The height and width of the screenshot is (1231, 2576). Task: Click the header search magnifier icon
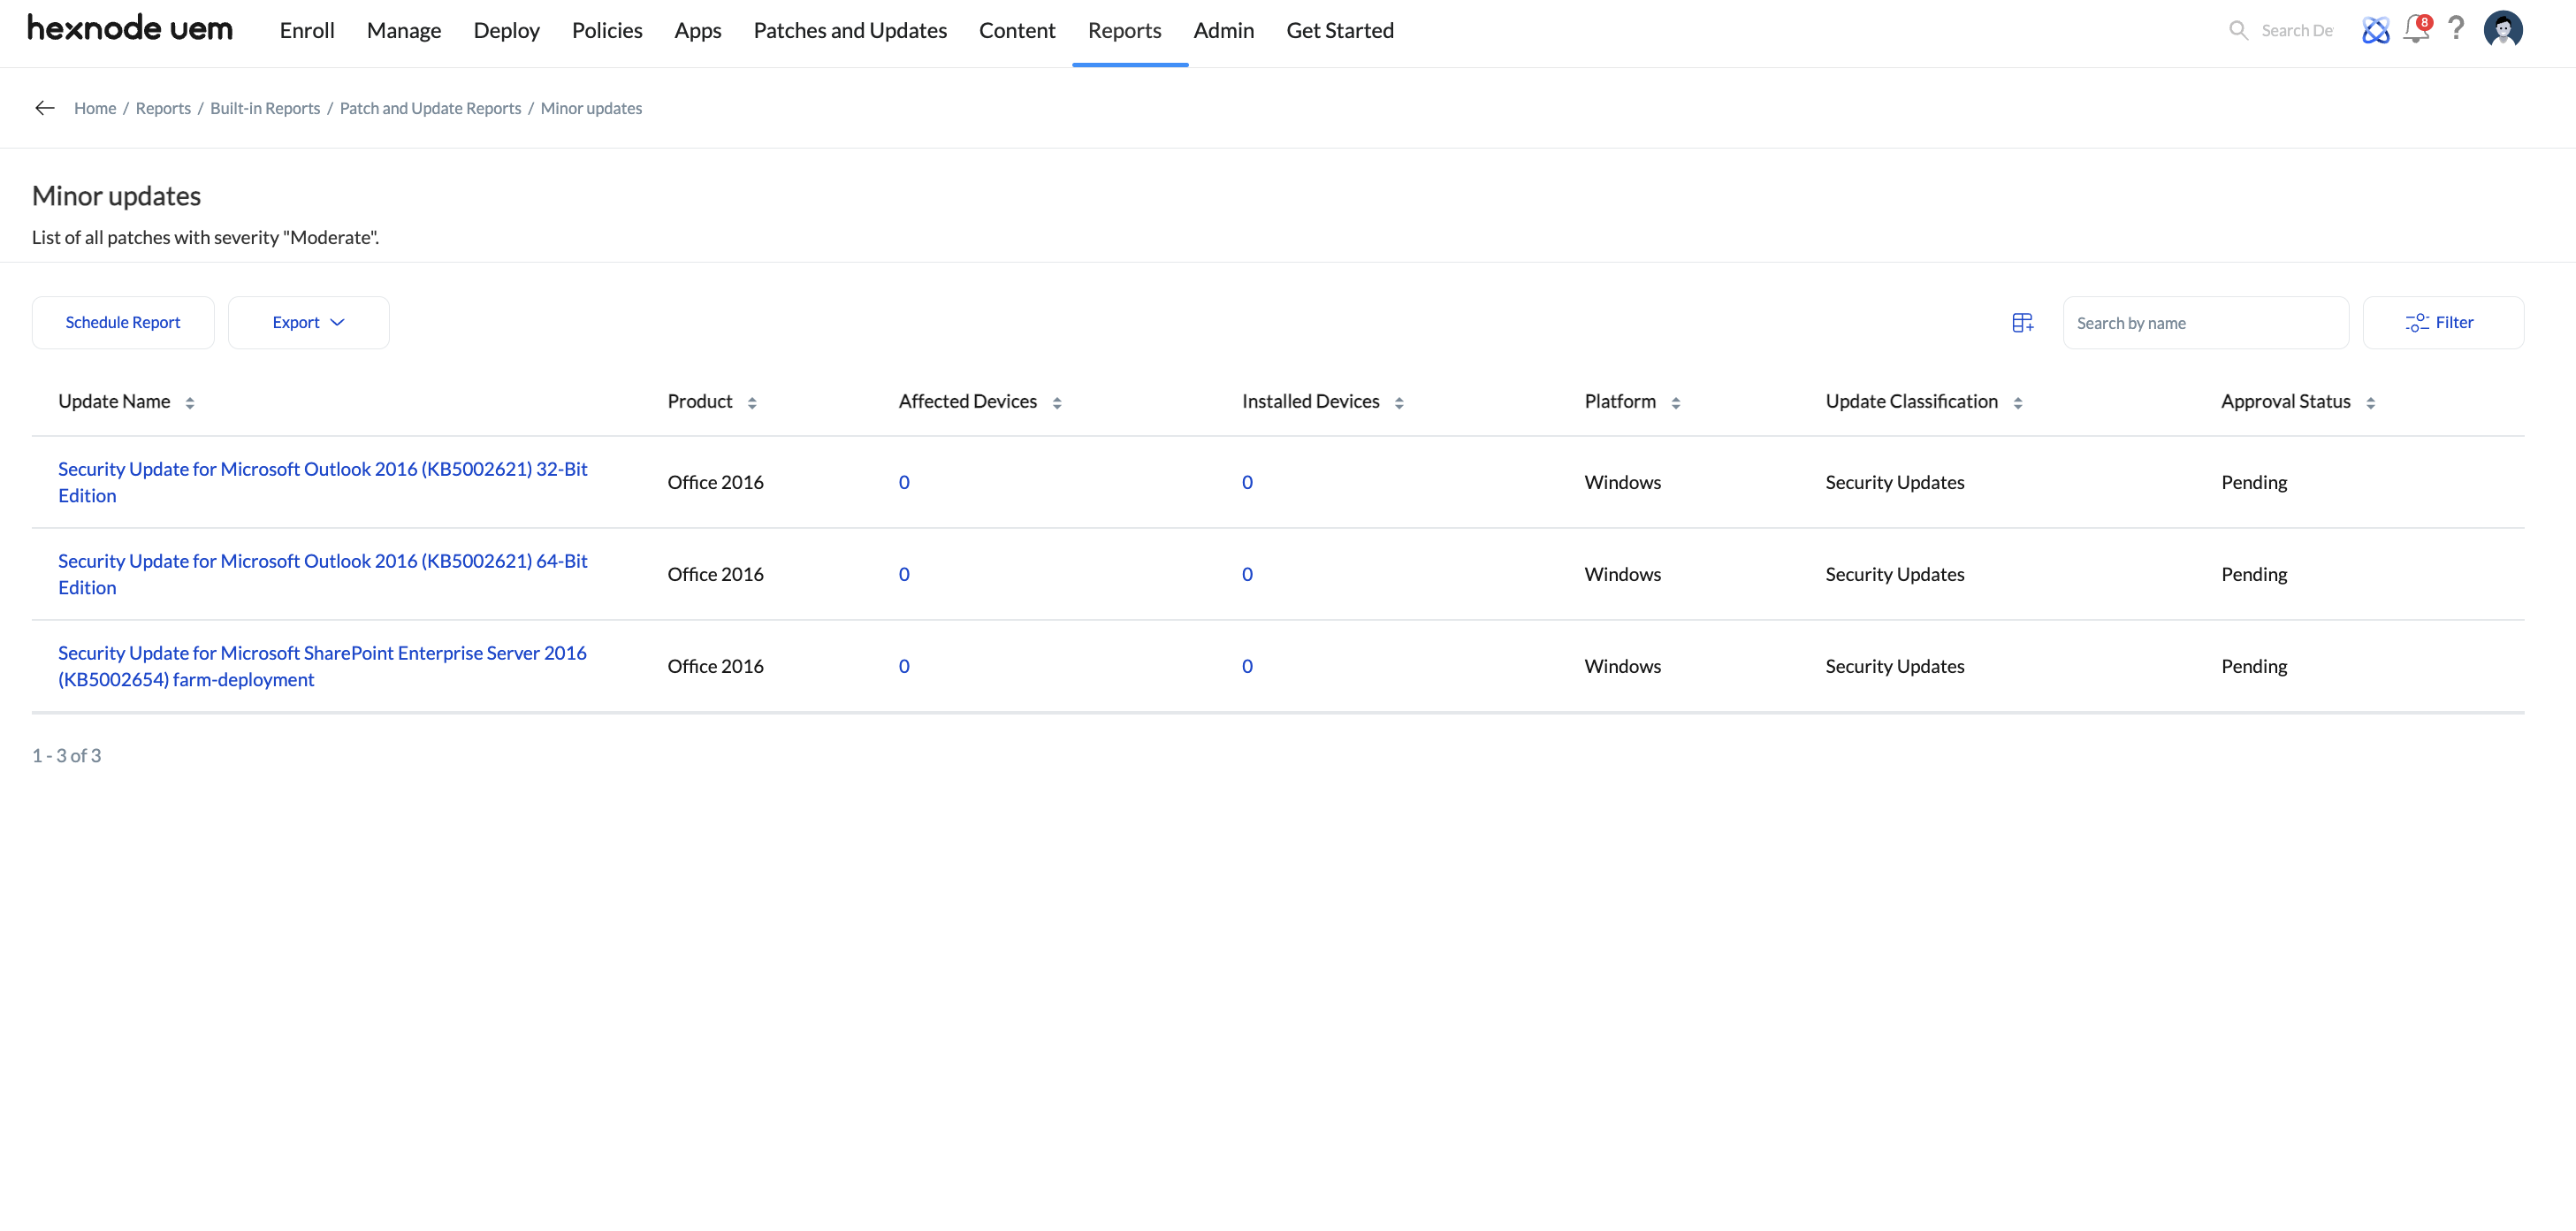2238,30
